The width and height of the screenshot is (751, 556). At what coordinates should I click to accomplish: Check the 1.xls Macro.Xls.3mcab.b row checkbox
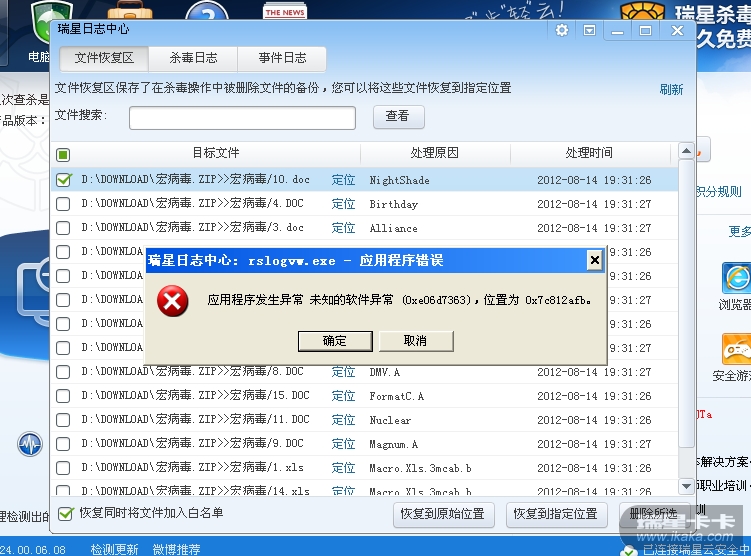click(63, 468)
